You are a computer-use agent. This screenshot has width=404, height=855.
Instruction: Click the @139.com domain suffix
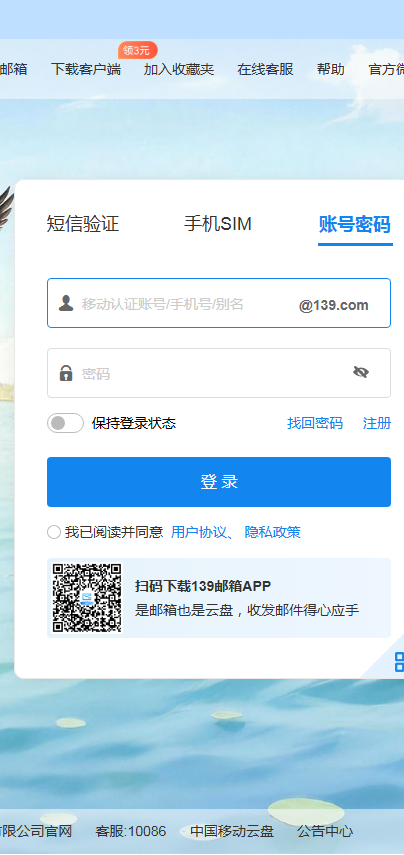click(334, 305)
